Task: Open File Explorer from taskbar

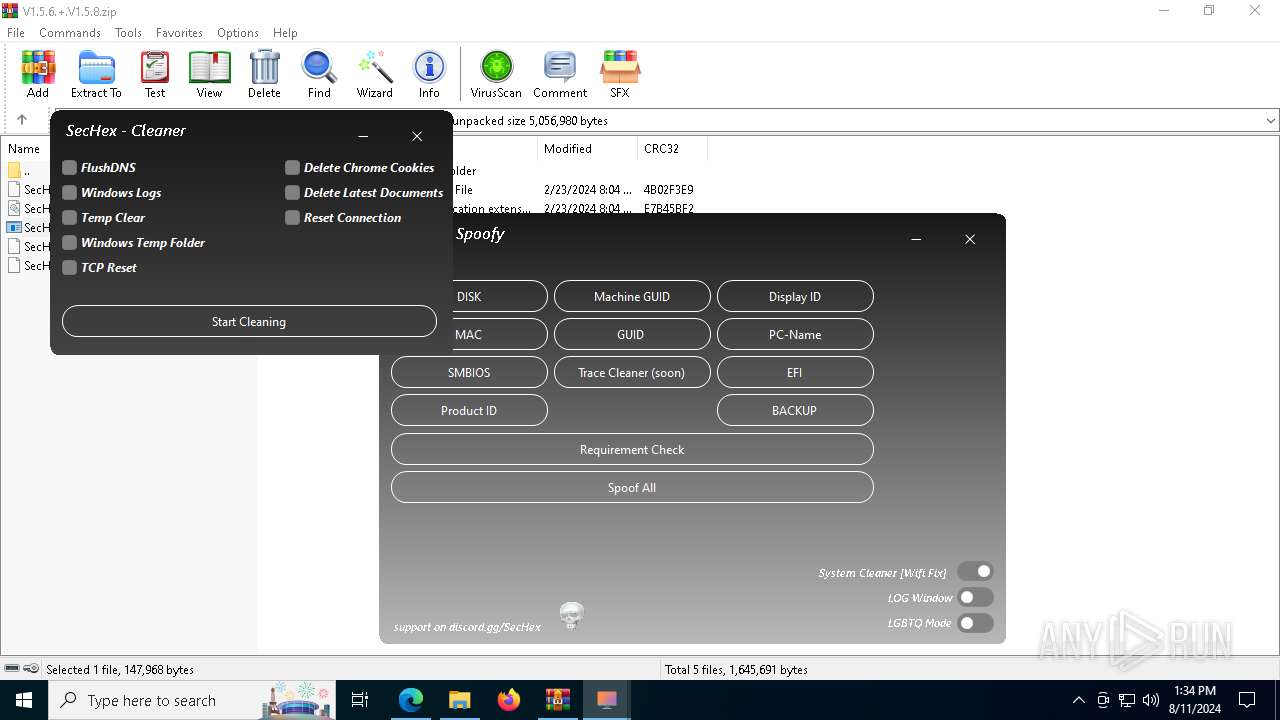Action: (460, 700)
